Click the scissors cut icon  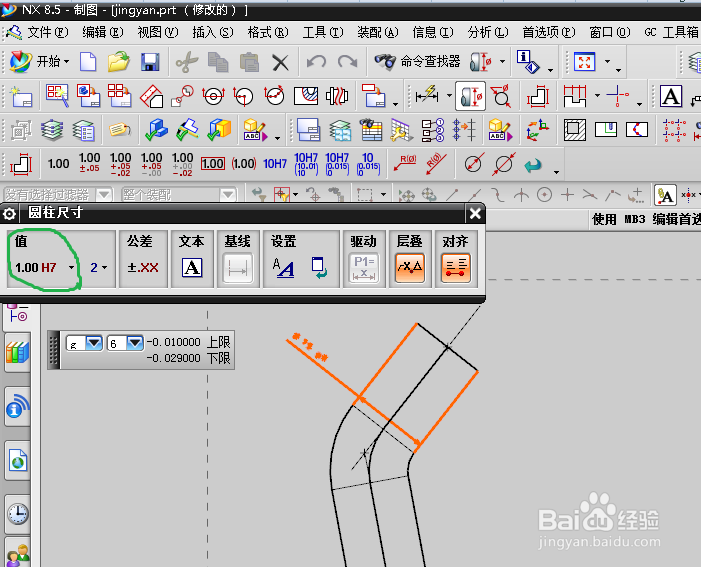187,62
